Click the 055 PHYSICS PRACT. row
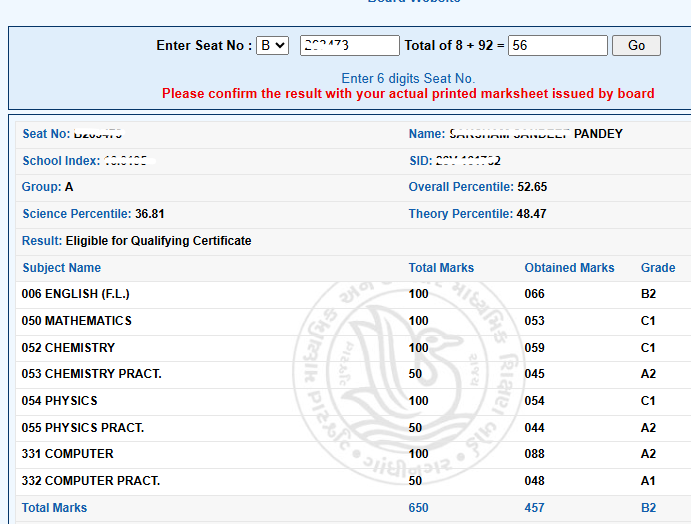 point(353,428)
